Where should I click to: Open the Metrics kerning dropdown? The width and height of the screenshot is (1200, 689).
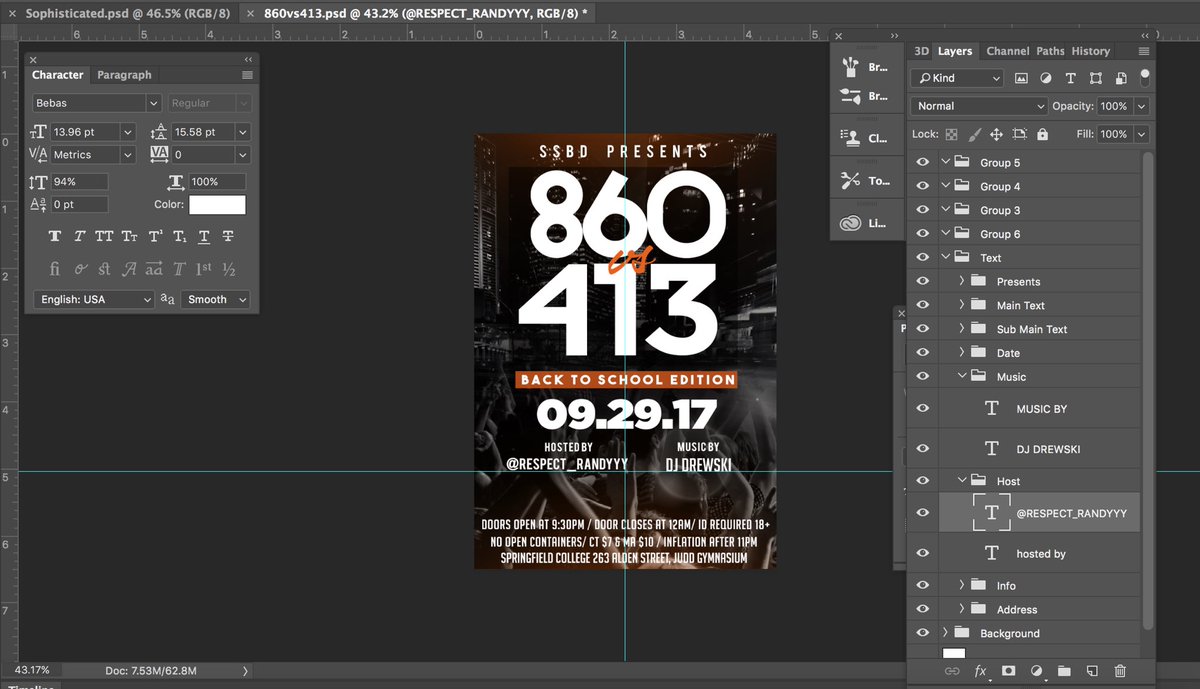(x=127, y=155)
